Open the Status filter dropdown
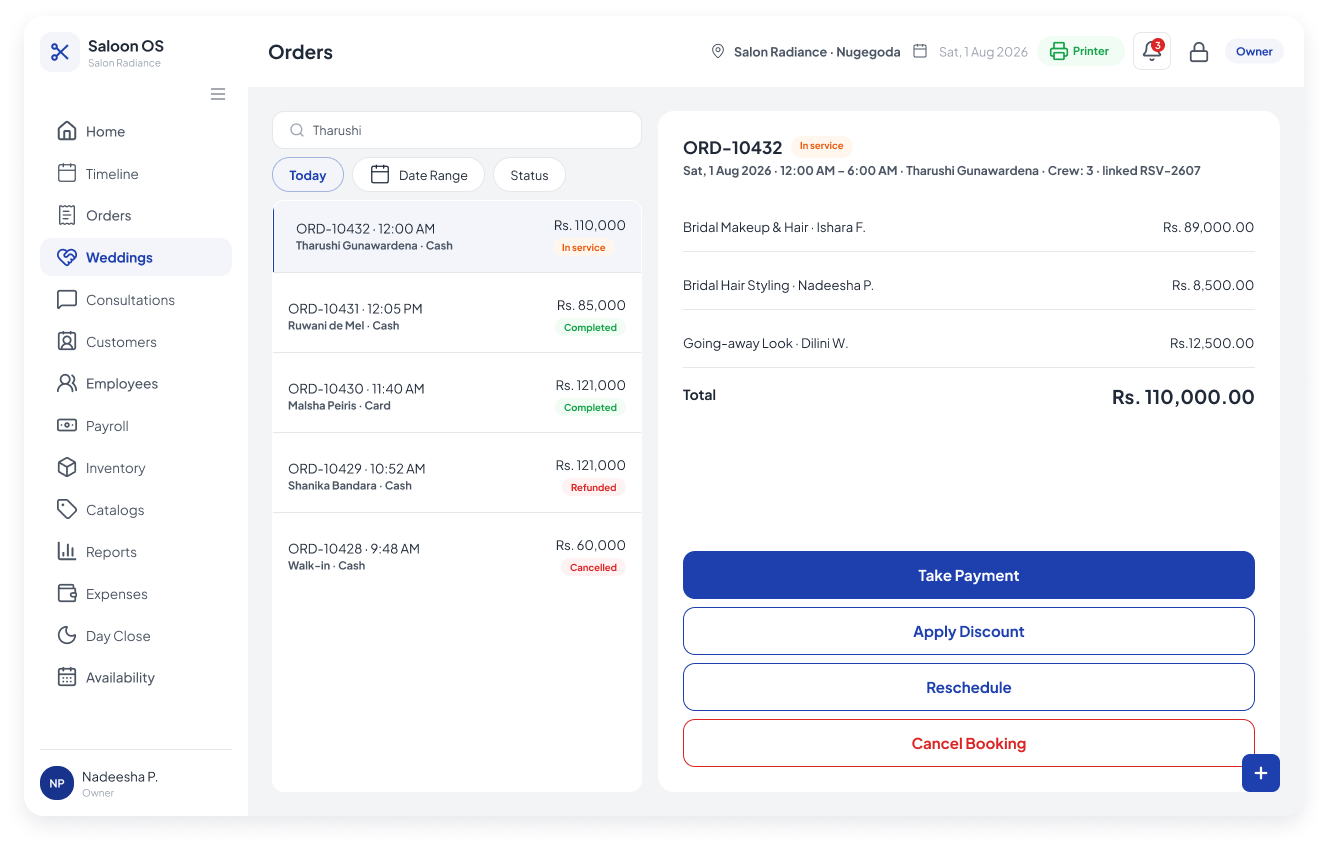 point(529,175)
